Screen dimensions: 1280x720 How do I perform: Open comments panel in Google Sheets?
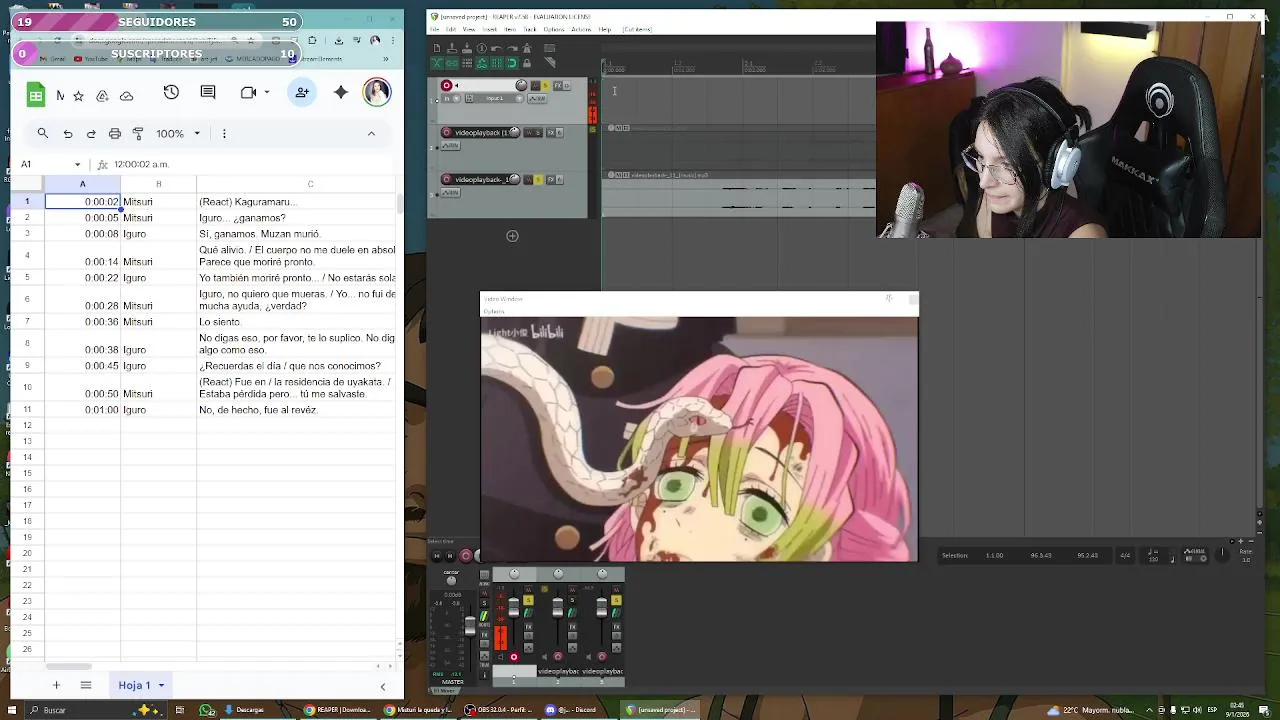click(208, 92)
